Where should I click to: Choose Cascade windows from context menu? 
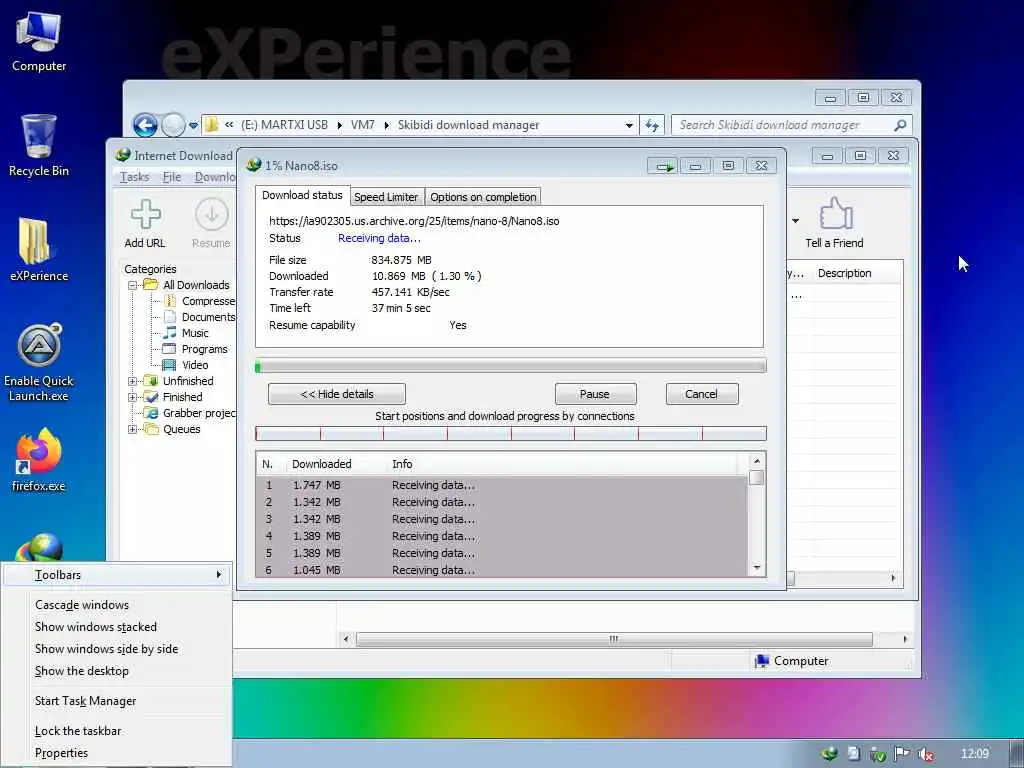point(118,605)
